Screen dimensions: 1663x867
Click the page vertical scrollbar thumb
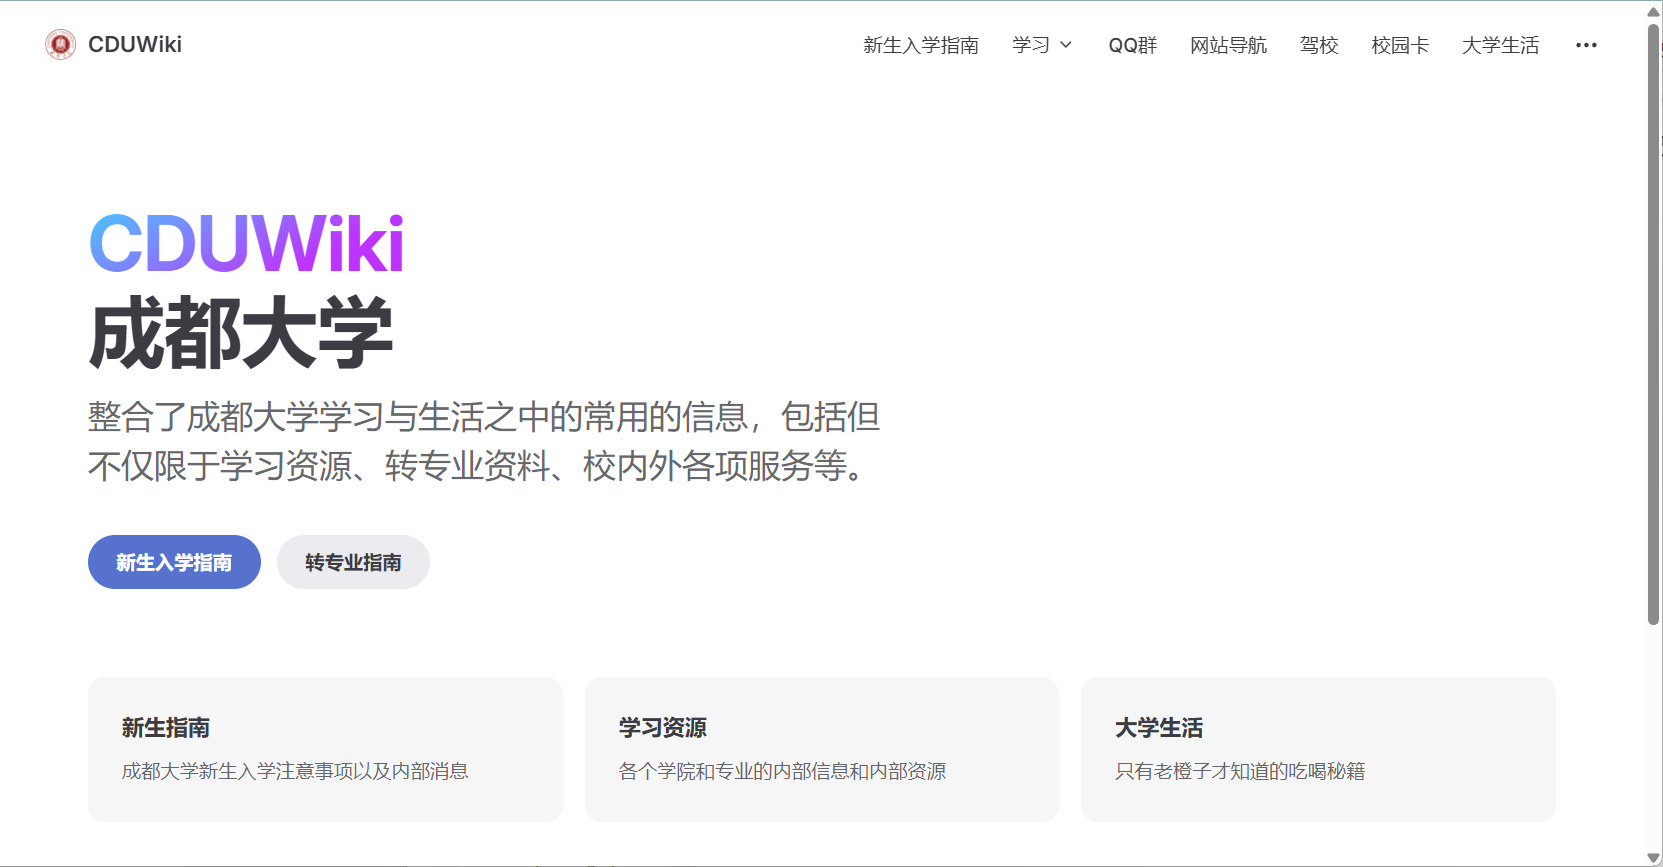tap(1653, 325)
